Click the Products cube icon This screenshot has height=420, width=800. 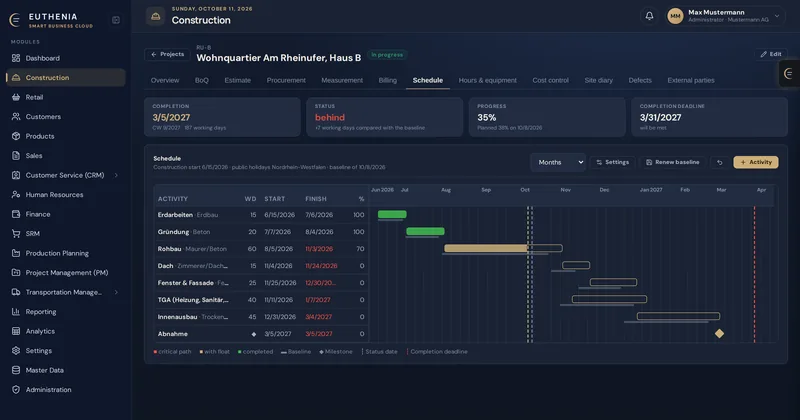pos(16,136)
